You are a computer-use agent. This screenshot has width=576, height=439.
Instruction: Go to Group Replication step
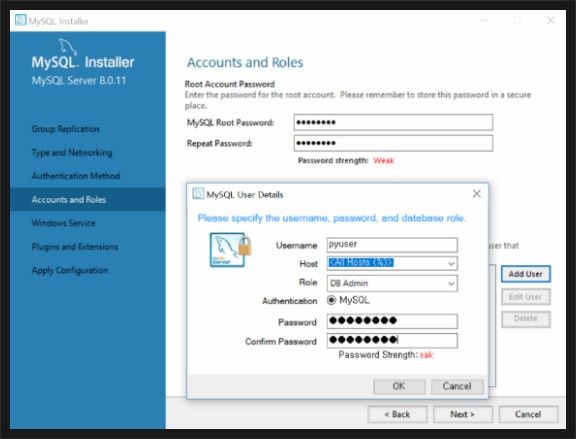pos(65,129)
